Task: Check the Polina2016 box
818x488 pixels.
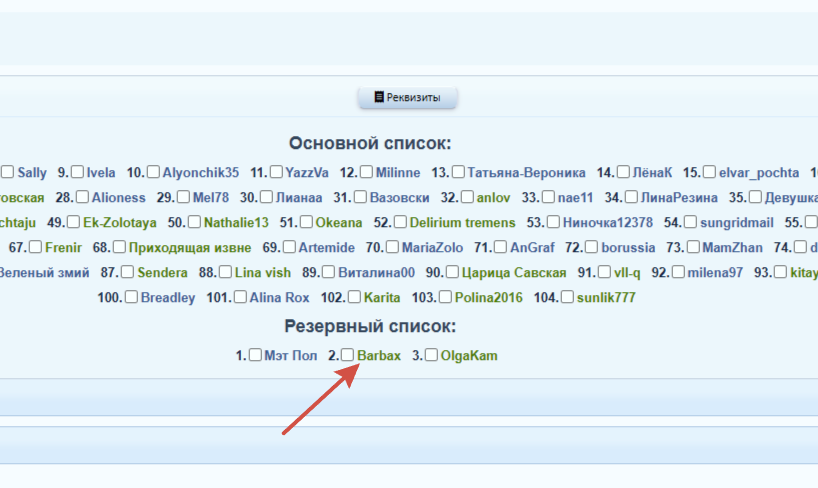Action: (445, 297)
